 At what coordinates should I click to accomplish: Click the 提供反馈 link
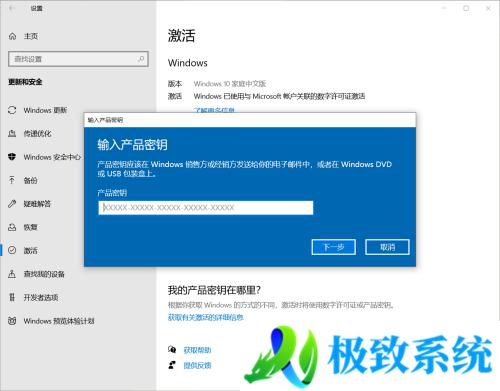click(197, 365)
